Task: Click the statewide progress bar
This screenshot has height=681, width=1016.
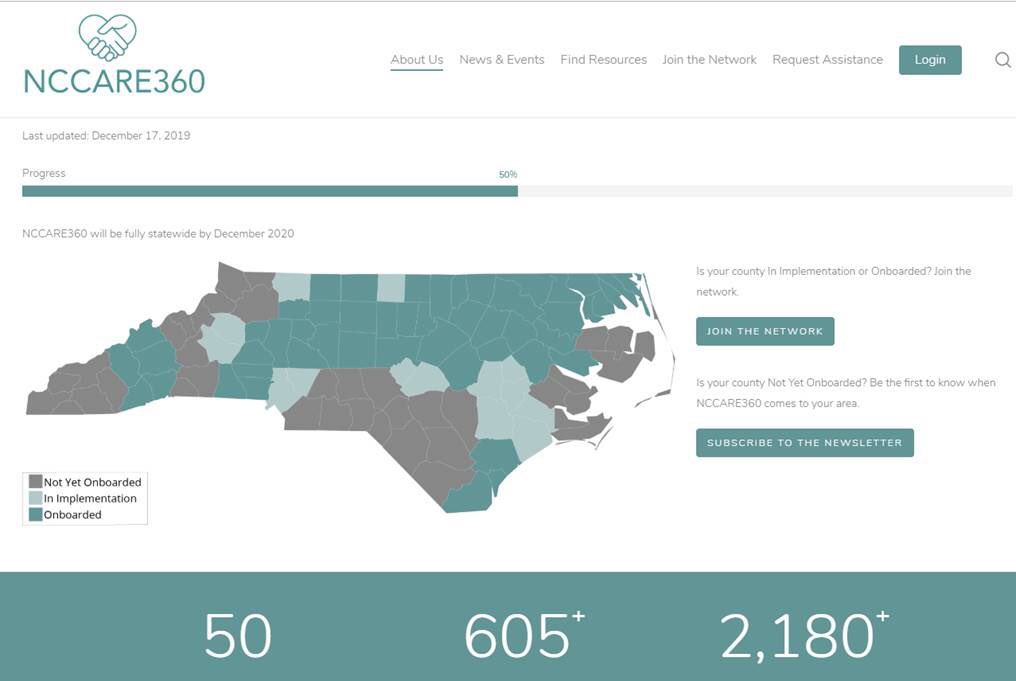Action: pyautogui.click(x=517, y=191)
